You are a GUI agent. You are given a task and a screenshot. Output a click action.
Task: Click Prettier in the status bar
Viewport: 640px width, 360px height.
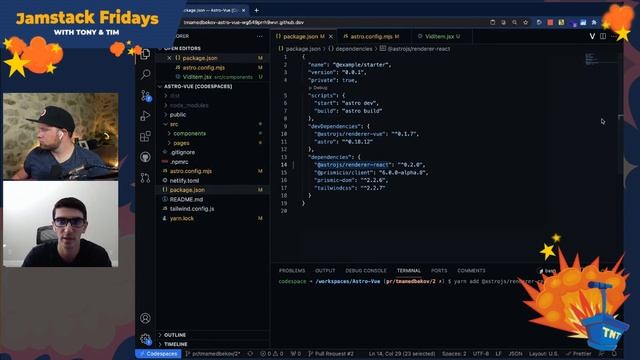[578, 353]
